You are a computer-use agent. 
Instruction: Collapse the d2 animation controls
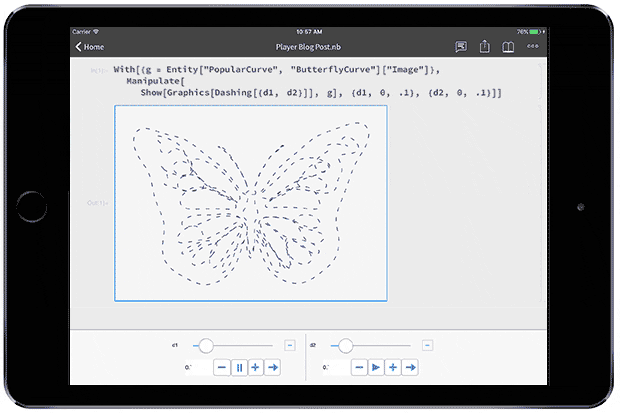tap(428, 345)
